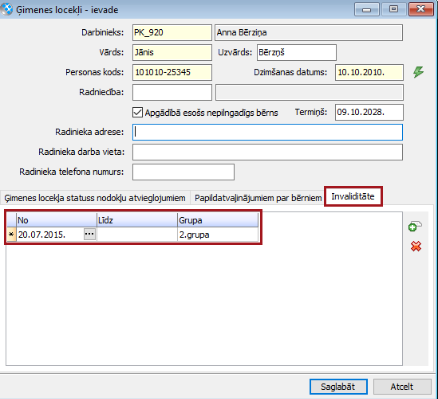Click the No column header
The image size is (438, 399).
(56, 220)
